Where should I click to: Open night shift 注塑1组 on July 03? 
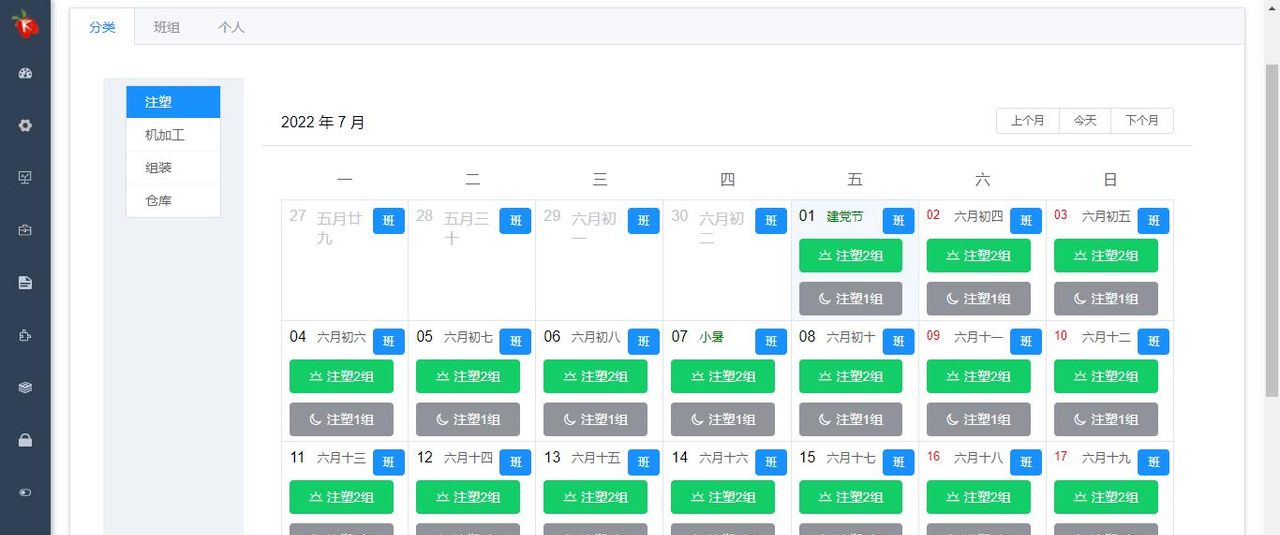pyautogui.click(x=1106, y=298)
